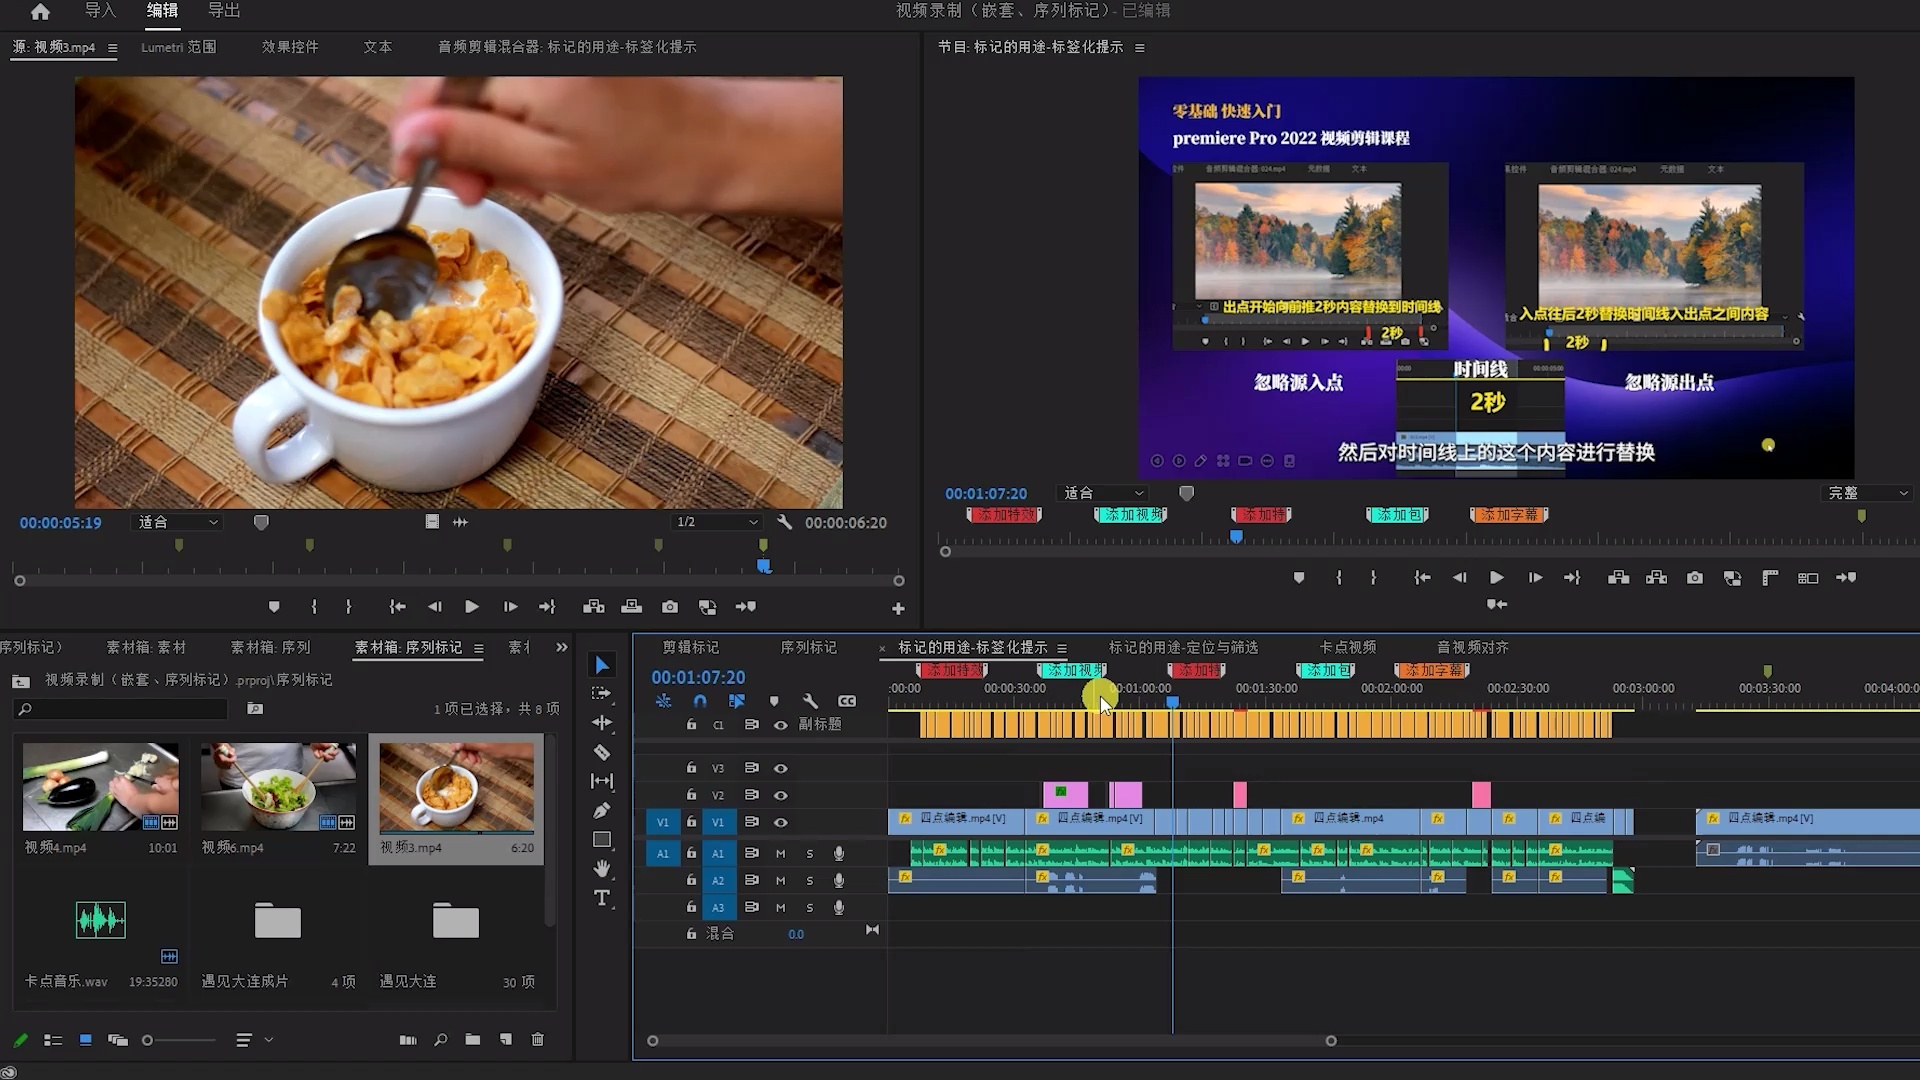Screen dimensions: 1920x1080
Task: Mute audio track A2
Action: [780, 881]
